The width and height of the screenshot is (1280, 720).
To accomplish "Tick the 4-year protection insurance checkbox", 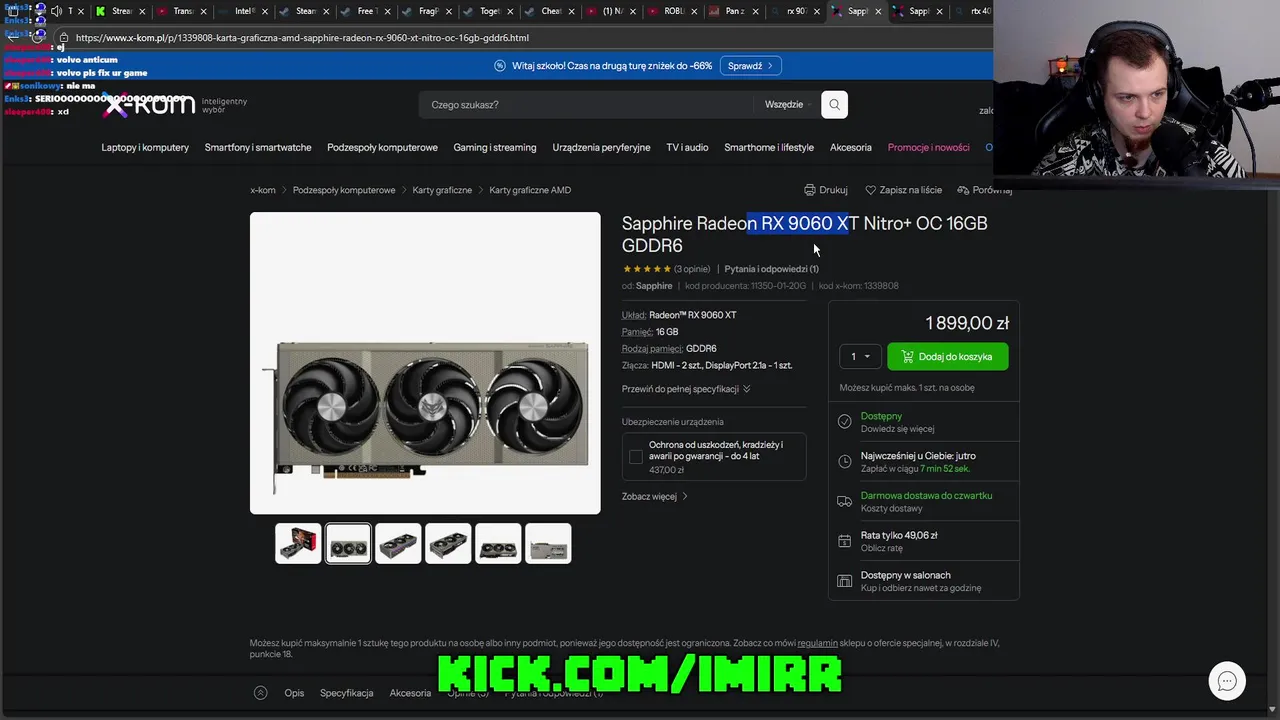I will (x=635, y=457).
